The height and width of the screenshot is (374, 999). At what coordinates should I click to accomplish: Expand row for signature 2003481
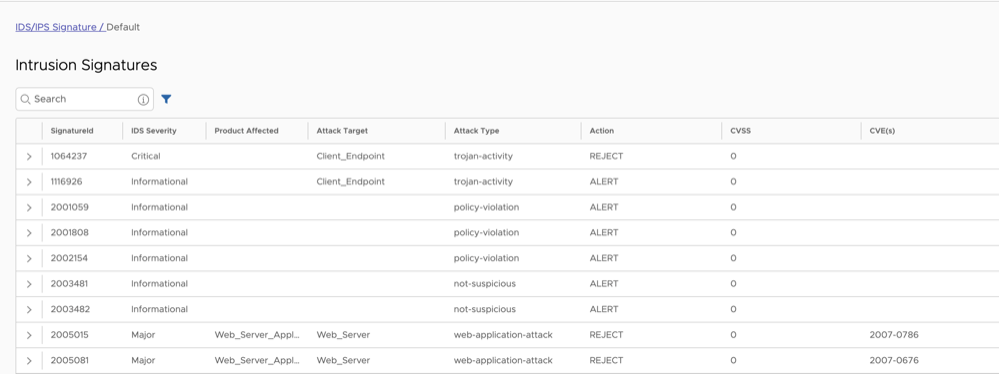(29, 284)
